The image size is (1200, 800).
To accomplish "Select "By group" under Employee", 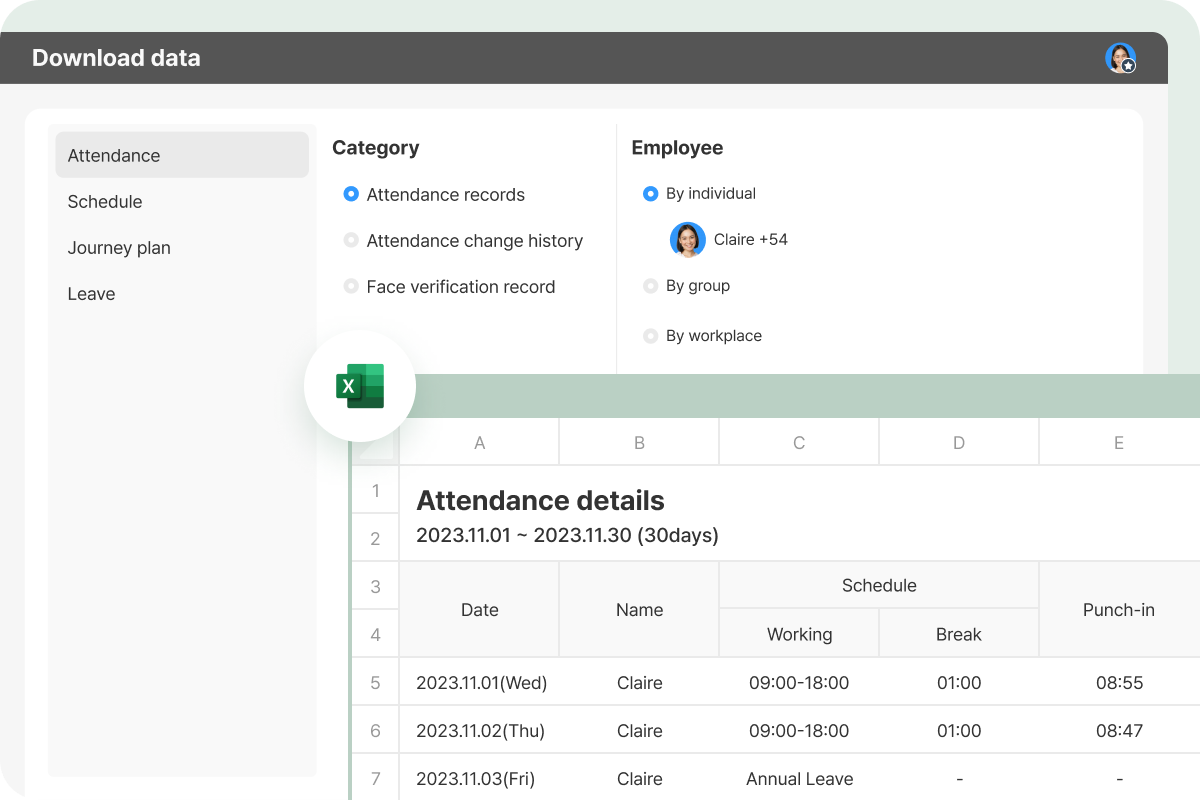I will click(651, 285).
